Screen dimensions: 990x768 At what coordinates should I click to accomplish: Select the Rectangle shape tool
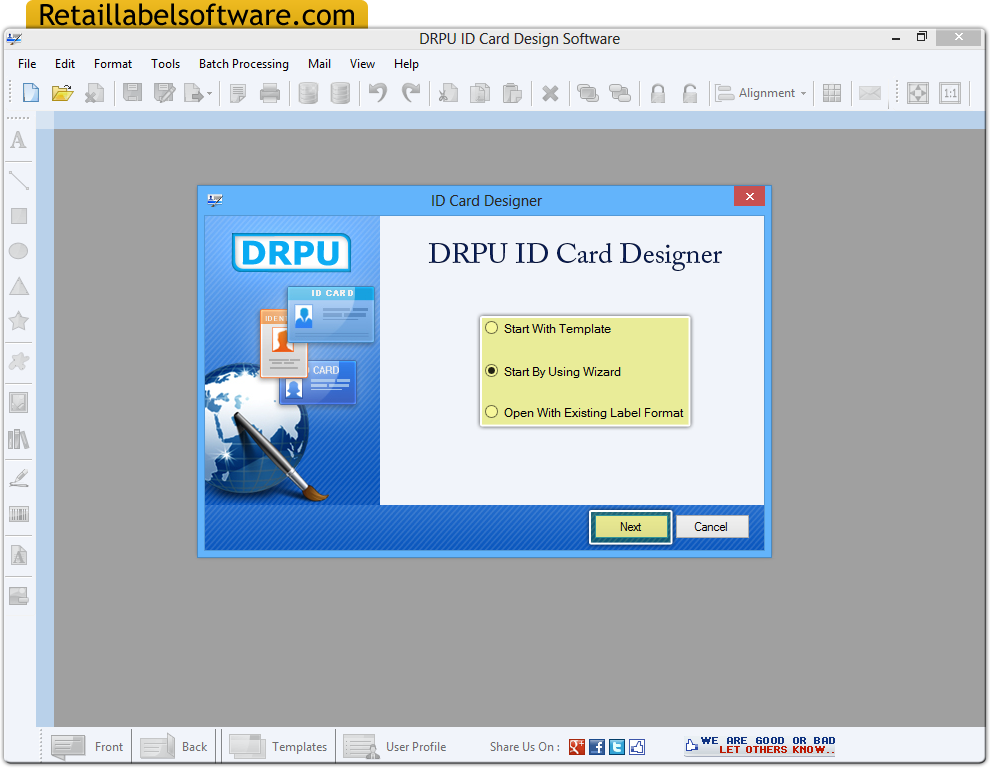click(x=19, y=216)
